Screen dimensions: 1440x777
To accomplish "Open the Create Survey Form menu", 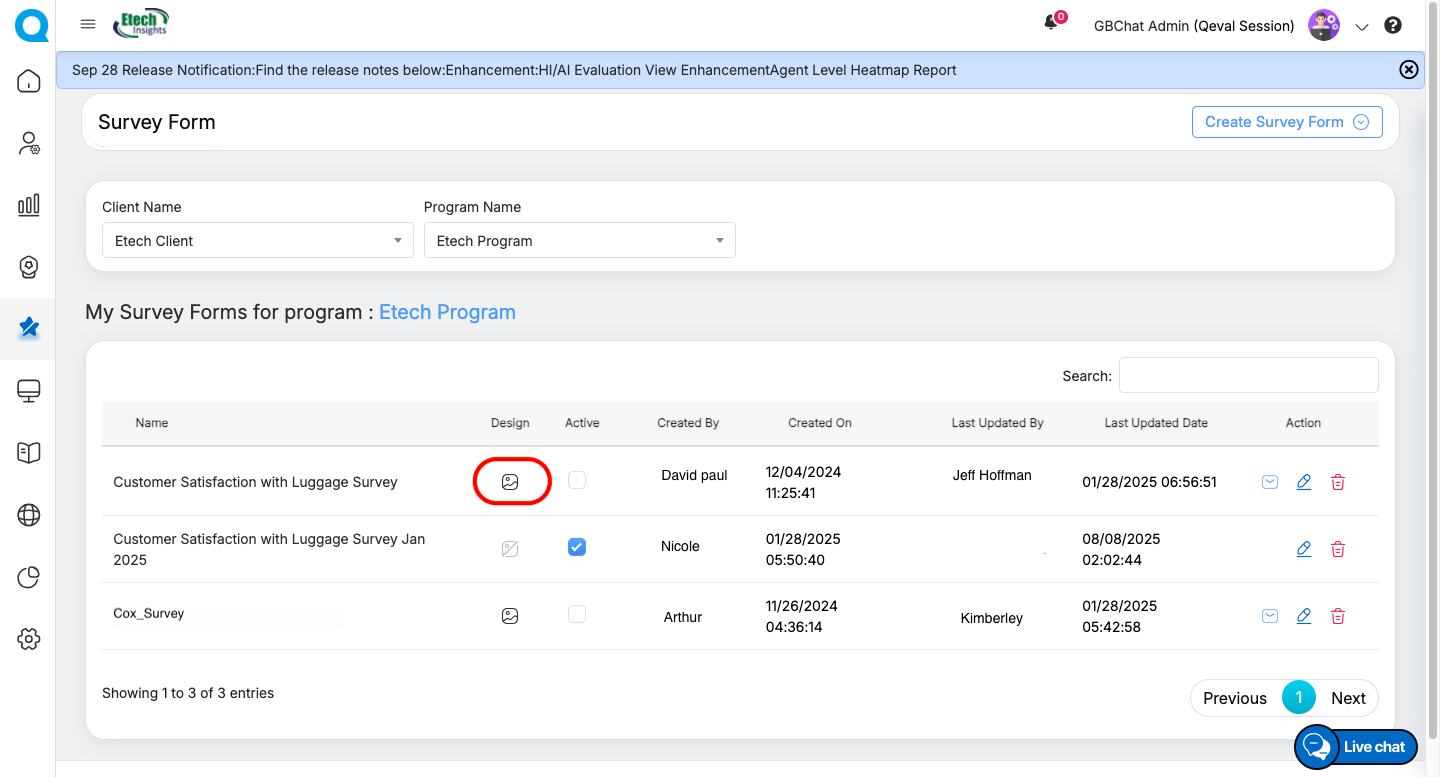I will [x=1286, y=122].
